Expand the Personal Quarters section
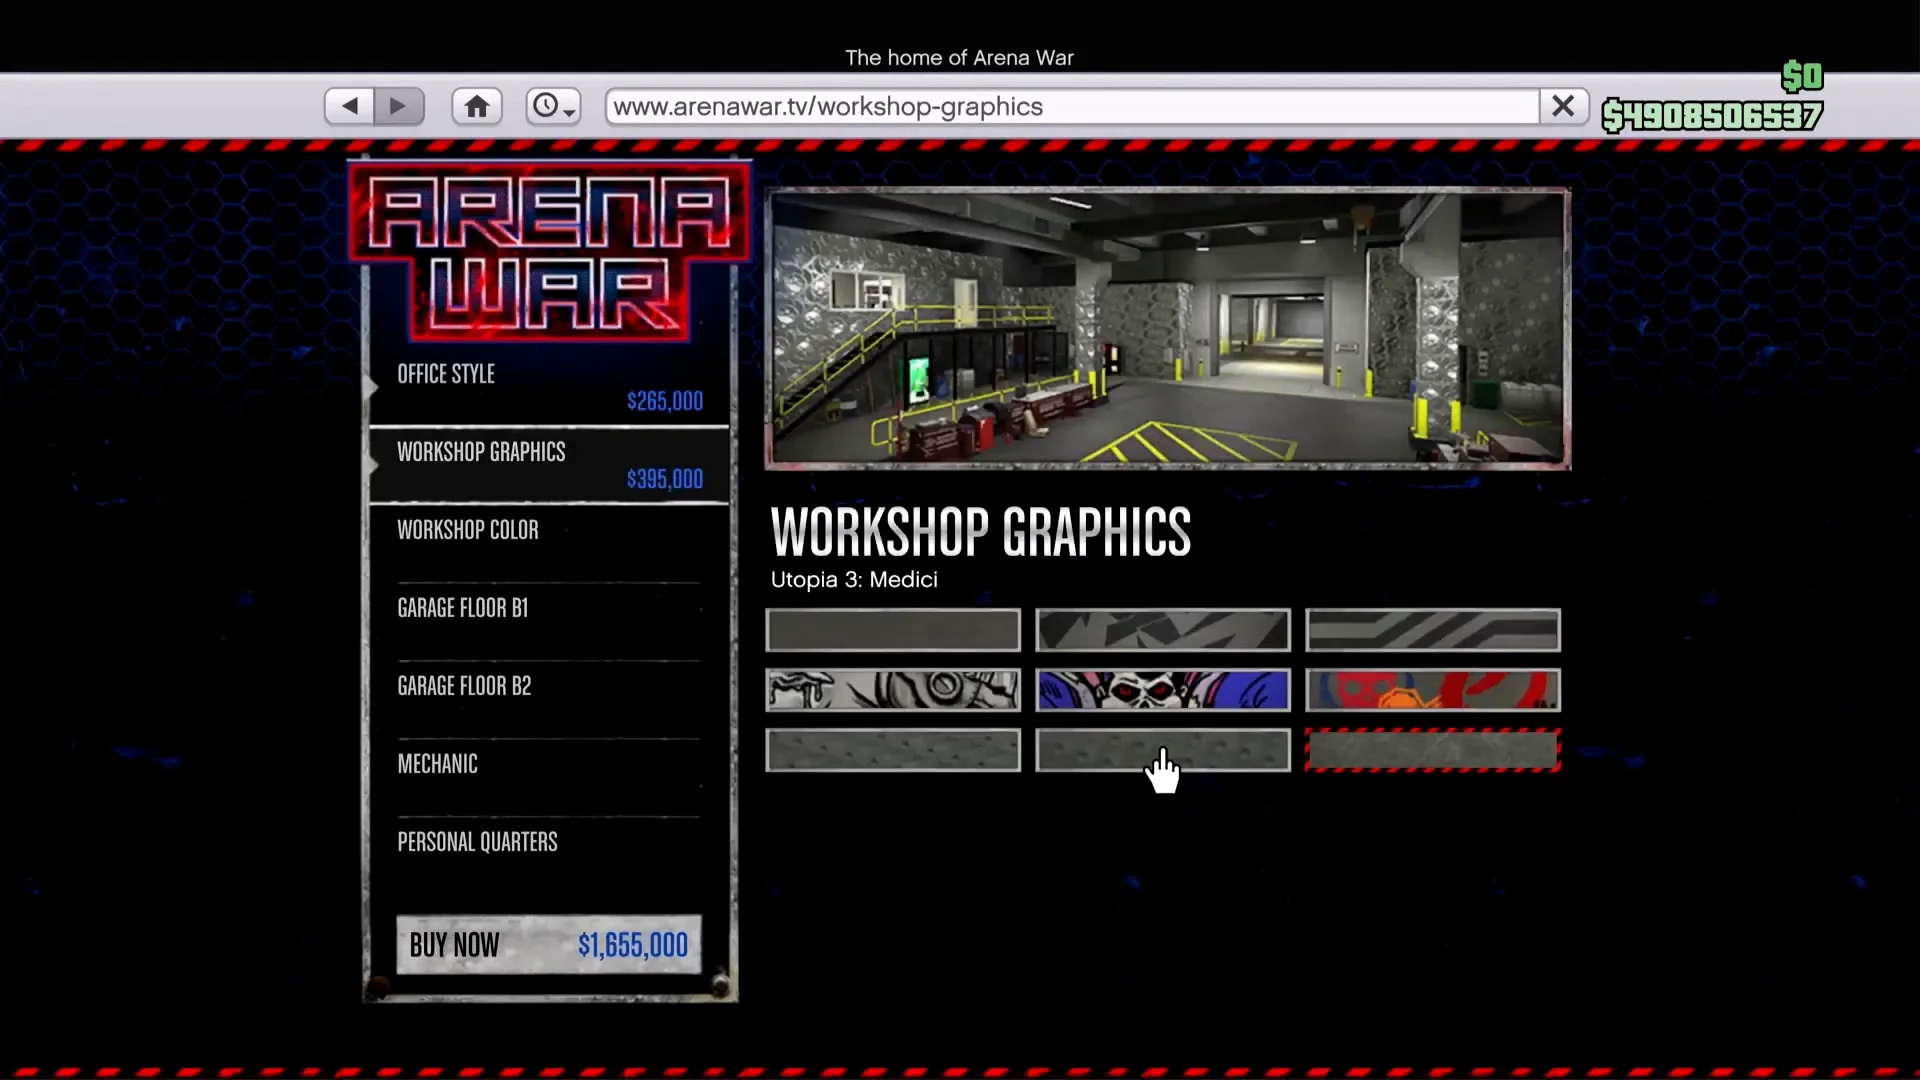This screenshot has height=1080, width=1920. tap(477, 842)
